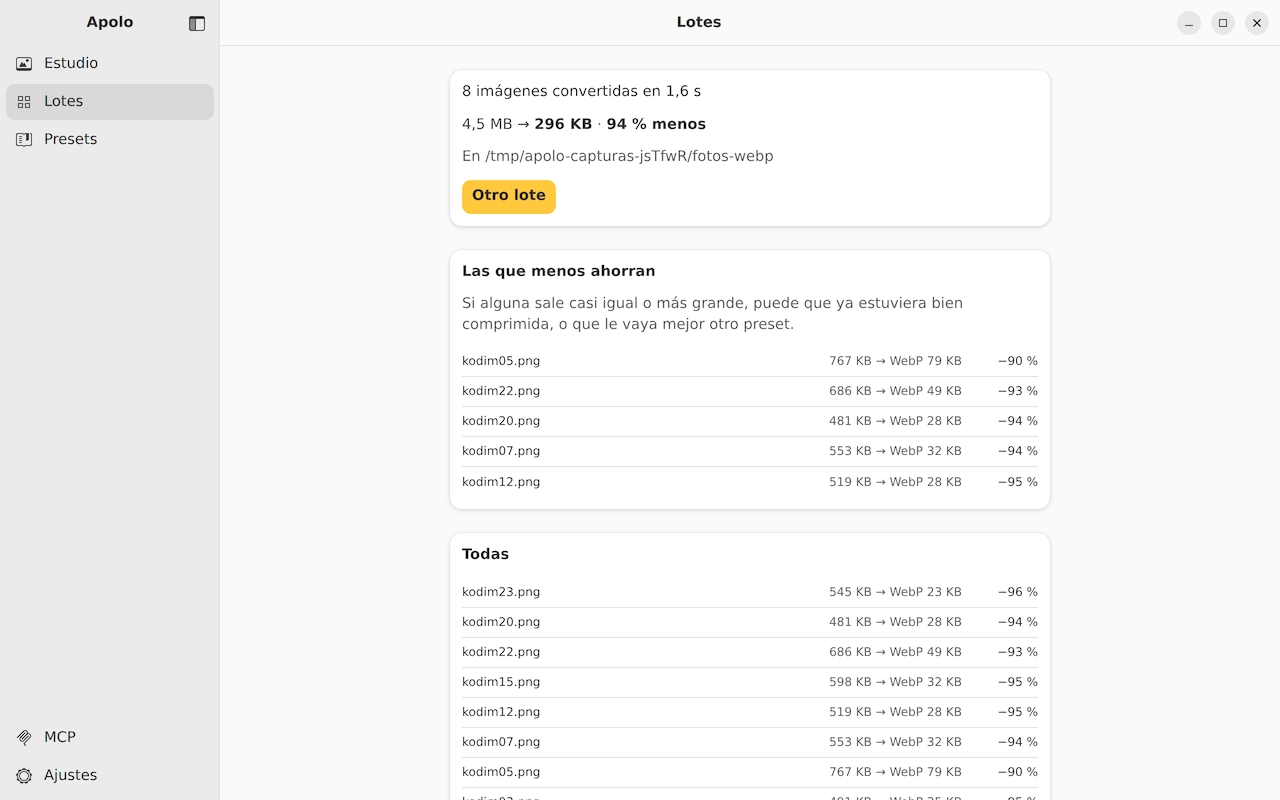Click the bold "296 KB" total size
This screenshot has width=1280, height=800.
[563, 124]
